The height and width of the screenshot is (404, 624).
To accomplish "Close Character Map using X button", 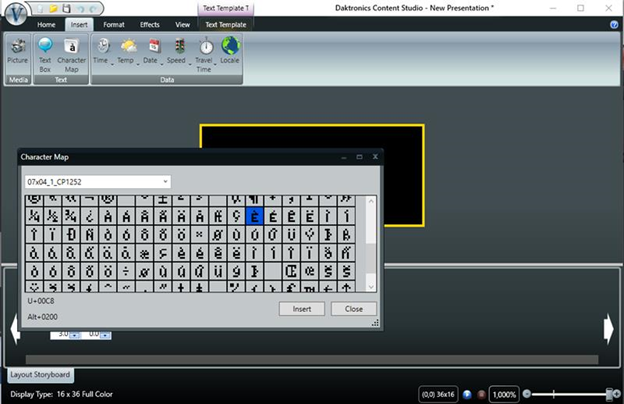I will coord(375,157).
